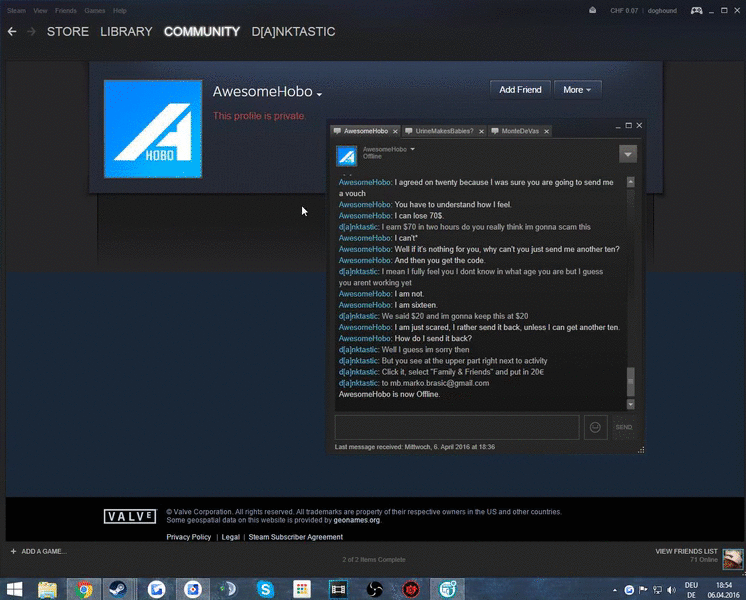Go to the COMMUNITY section
Viewport: 746px width, 600px height.
coord(202,31)
